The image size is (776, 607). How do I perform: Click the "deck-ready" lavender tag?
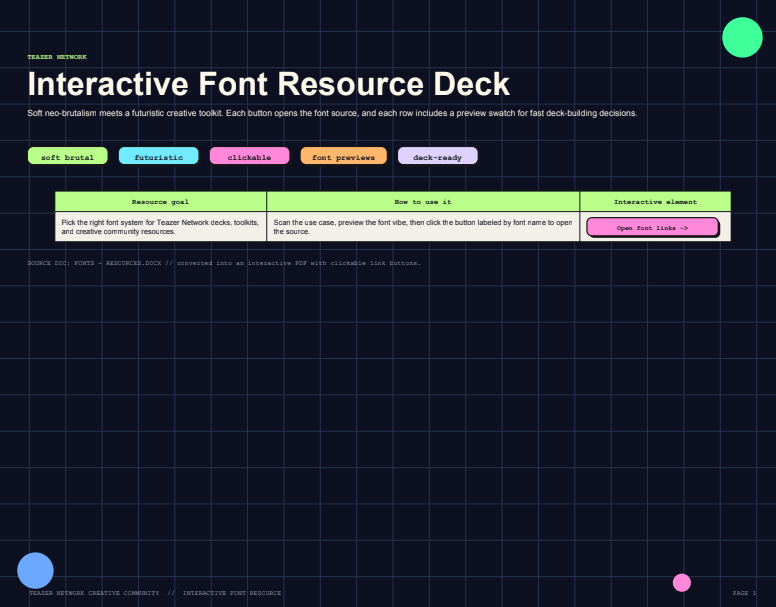tap(437, 156)
